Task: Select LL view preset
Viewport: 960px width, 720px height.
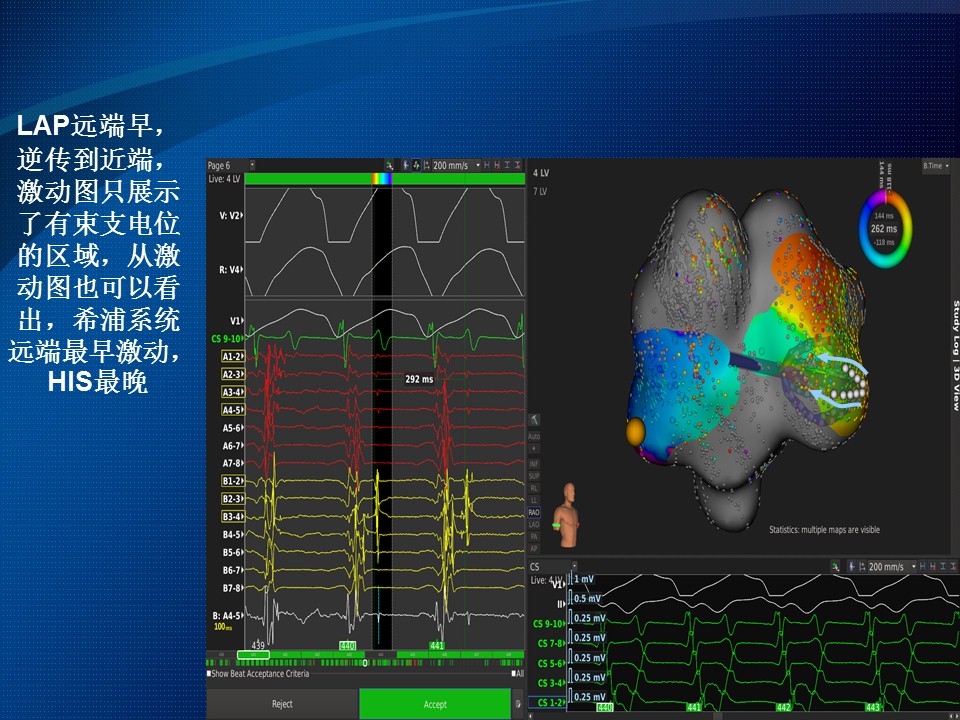Action: click(x=534, y=500)
